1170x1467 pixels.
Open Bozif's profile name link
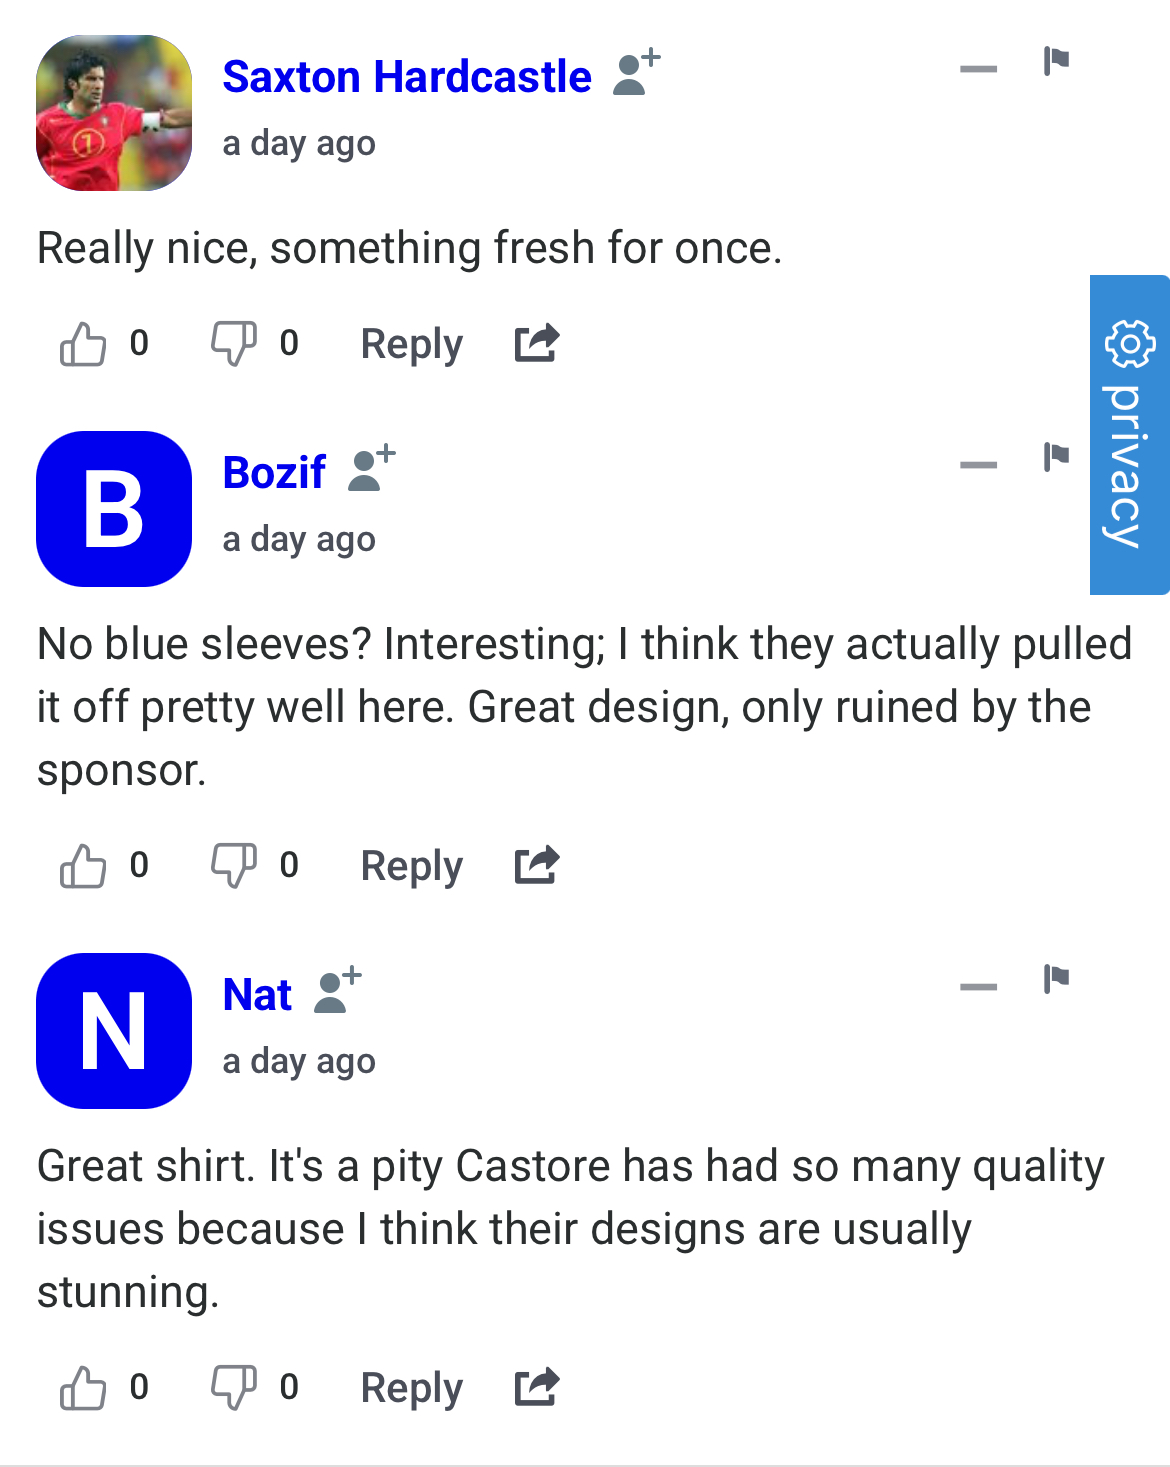click(x=274, y=473)
